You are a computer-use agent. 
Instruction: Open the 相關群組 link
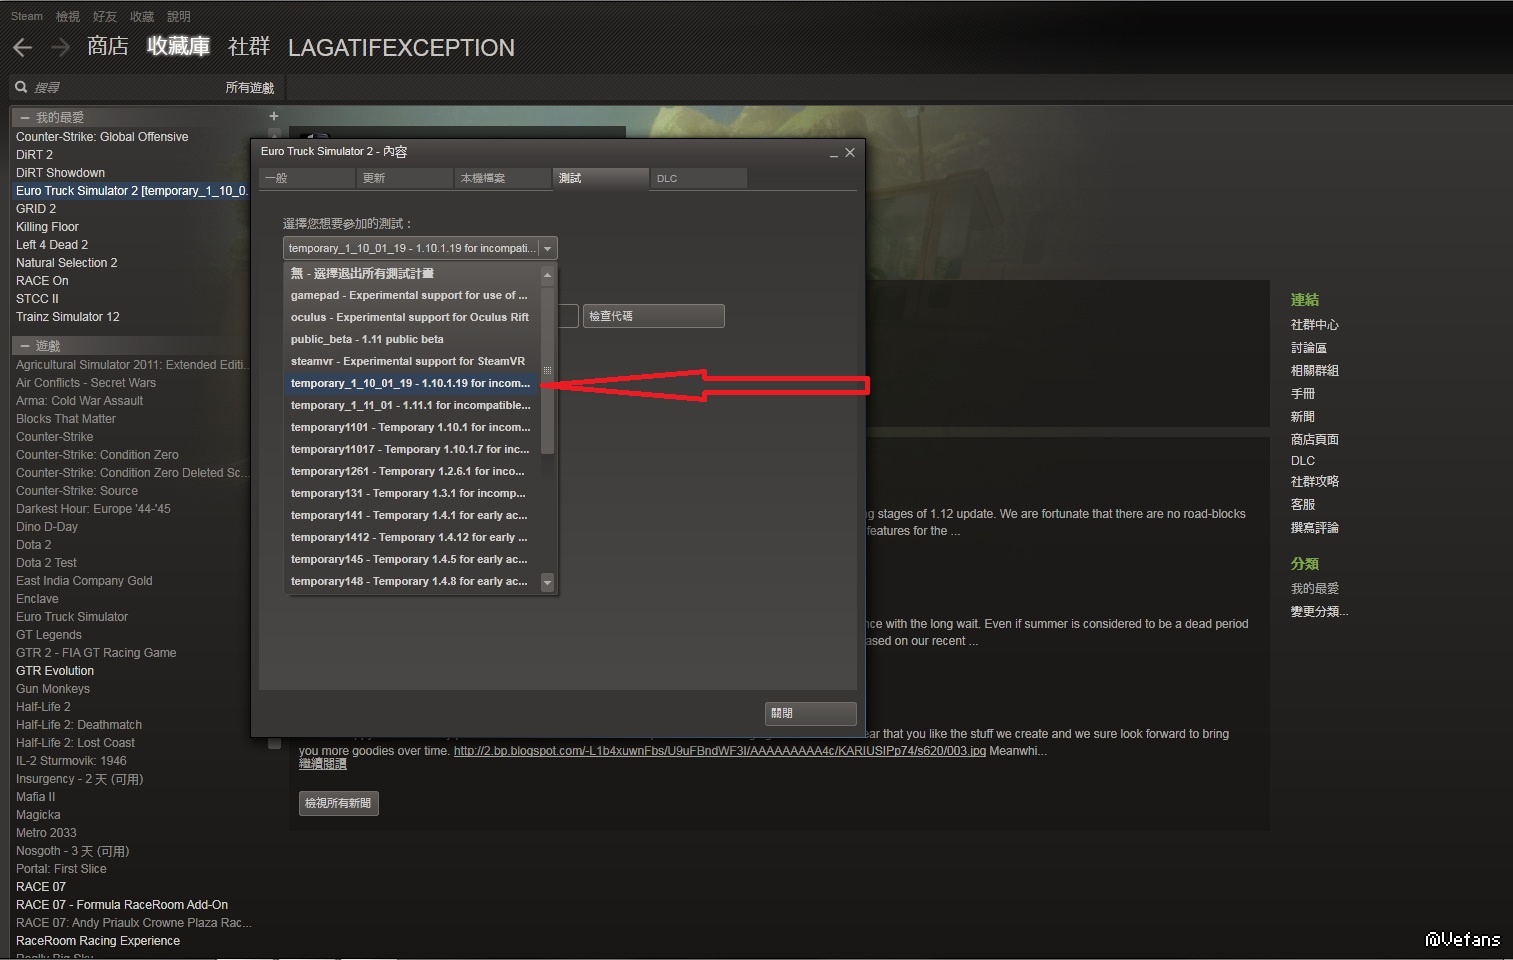[x=1315, y=371]
